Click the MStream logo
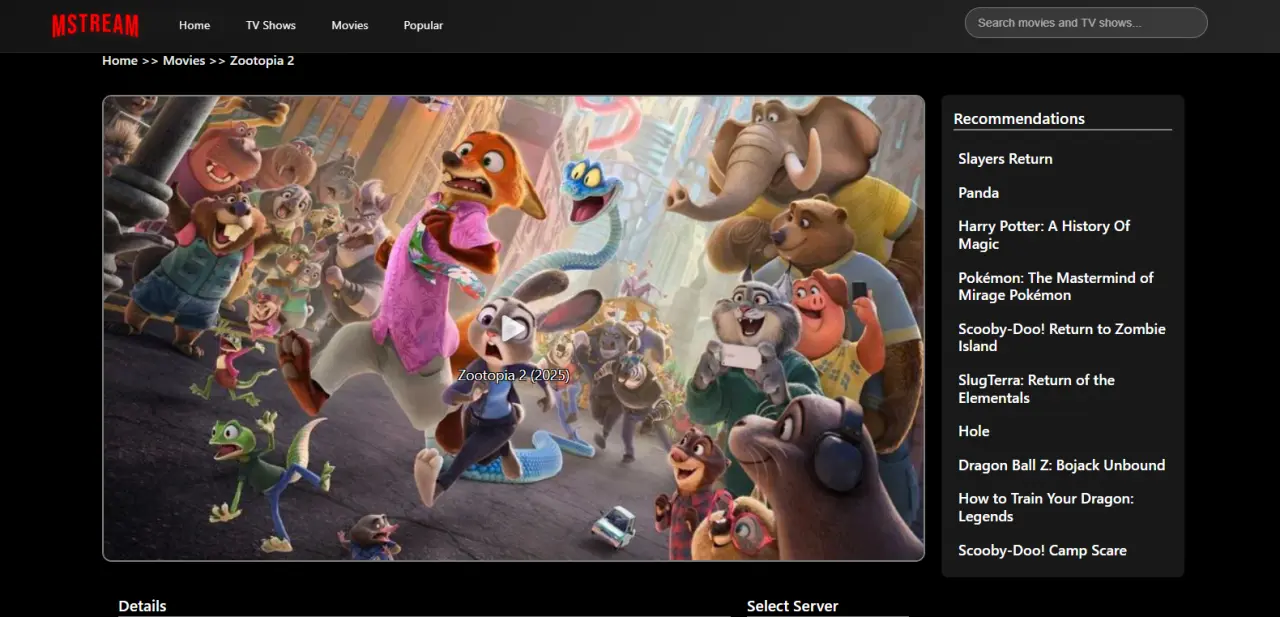The height and width of the screenshot is (617, 1280). point(95,25)
